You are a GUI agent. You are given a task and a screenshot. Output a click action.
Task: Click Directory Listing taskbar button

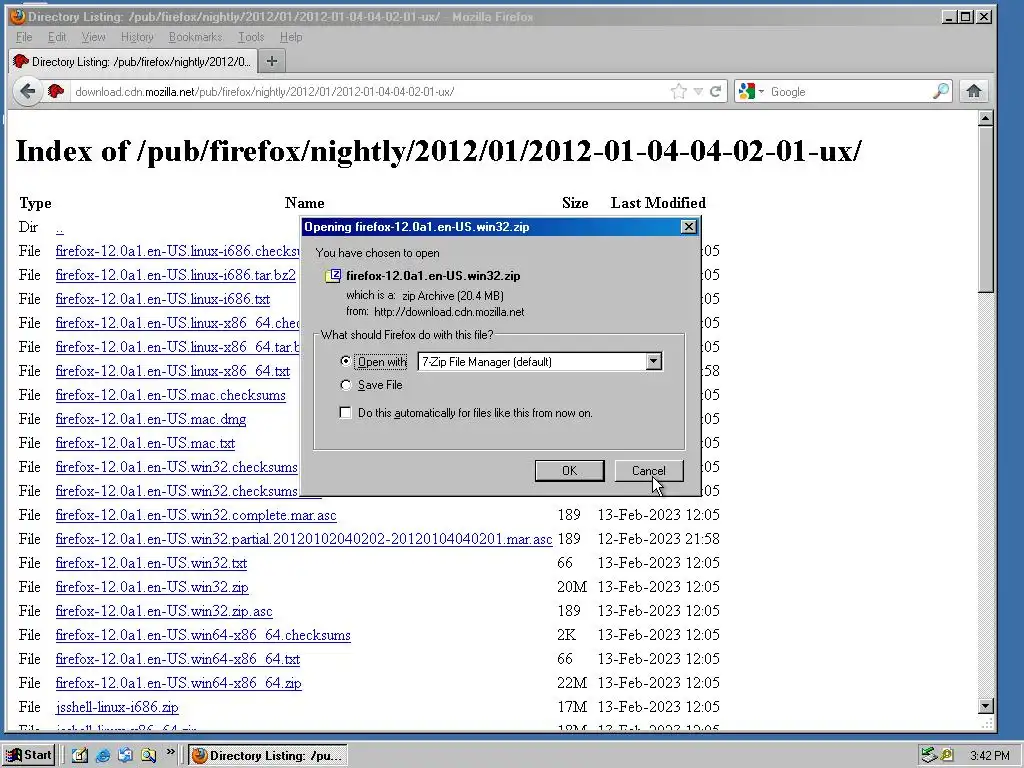click(x=268, y=756)
